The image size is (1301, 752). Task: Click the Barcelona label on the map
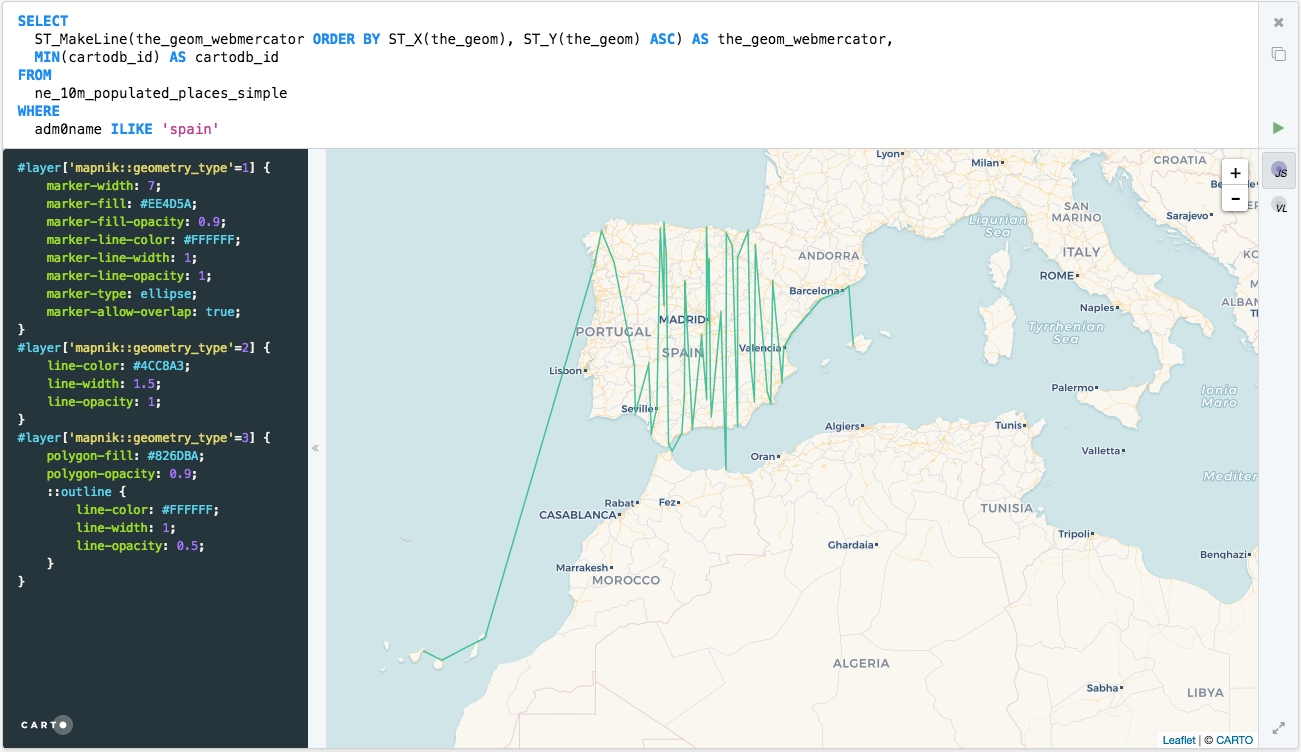pyautogui.click(x=815, y=291)
